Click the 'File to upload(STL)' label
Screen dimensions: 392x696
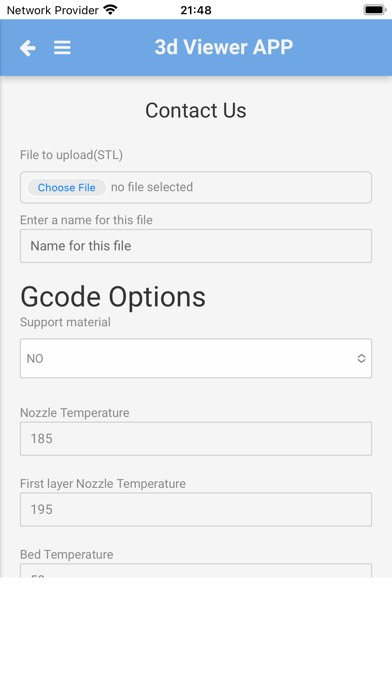(x=71, y=155)
